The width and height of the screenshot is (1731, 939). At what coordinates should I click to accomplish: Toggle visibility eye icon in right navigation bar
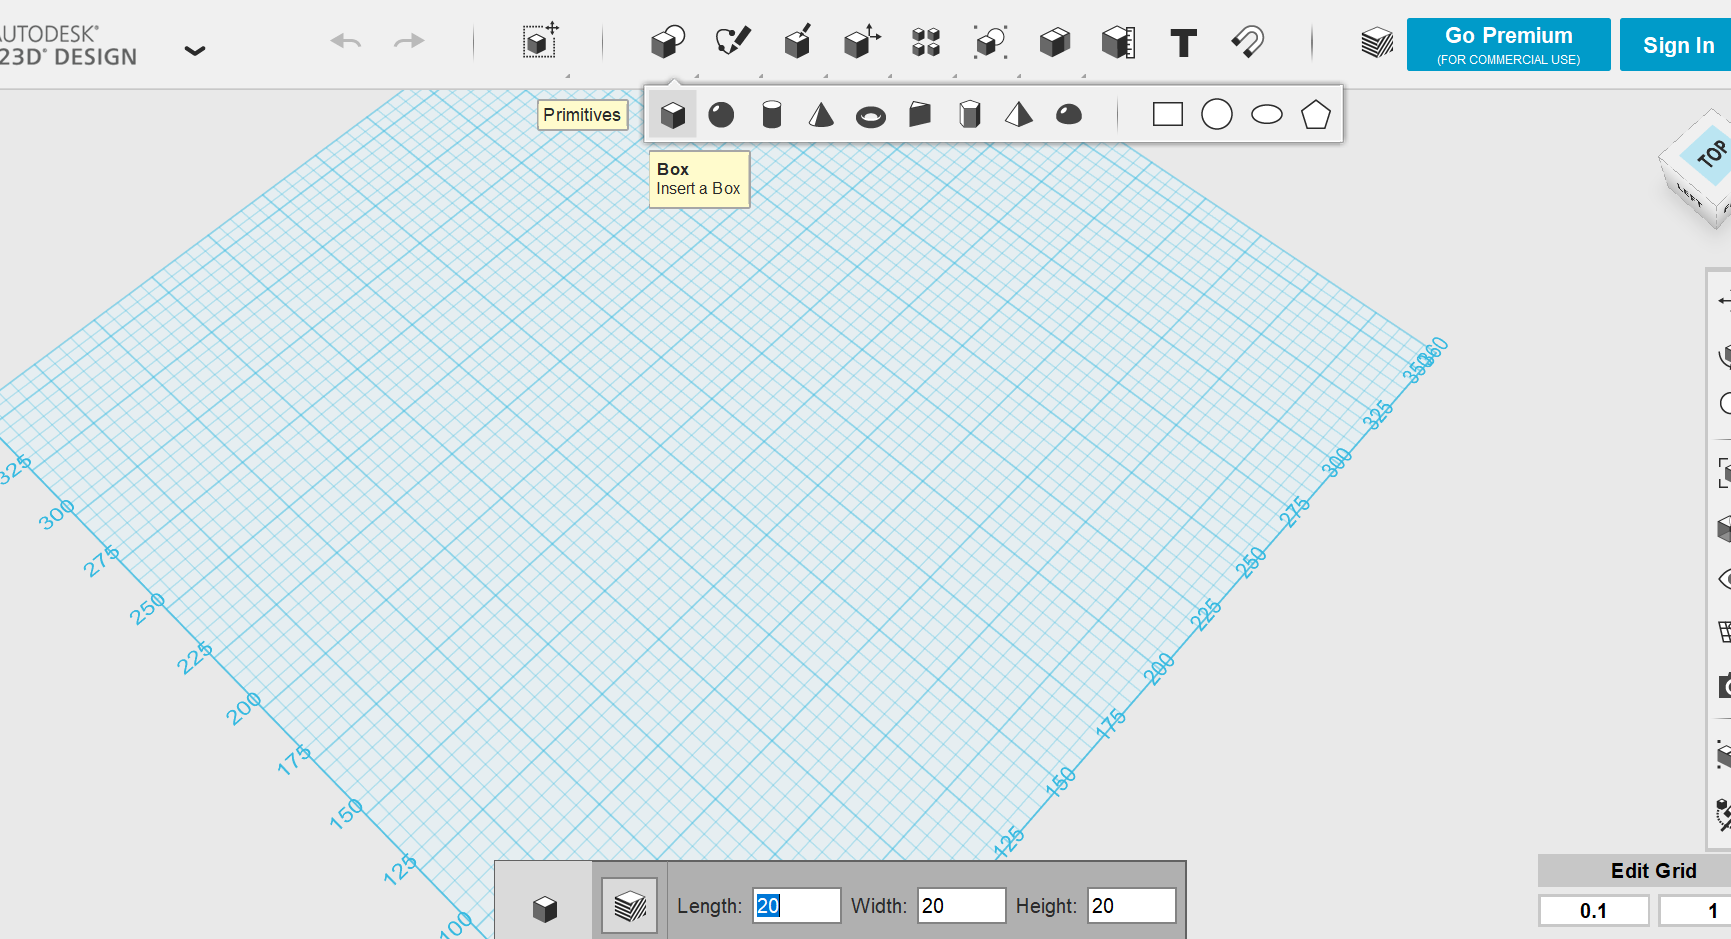tap(1725, 579)
